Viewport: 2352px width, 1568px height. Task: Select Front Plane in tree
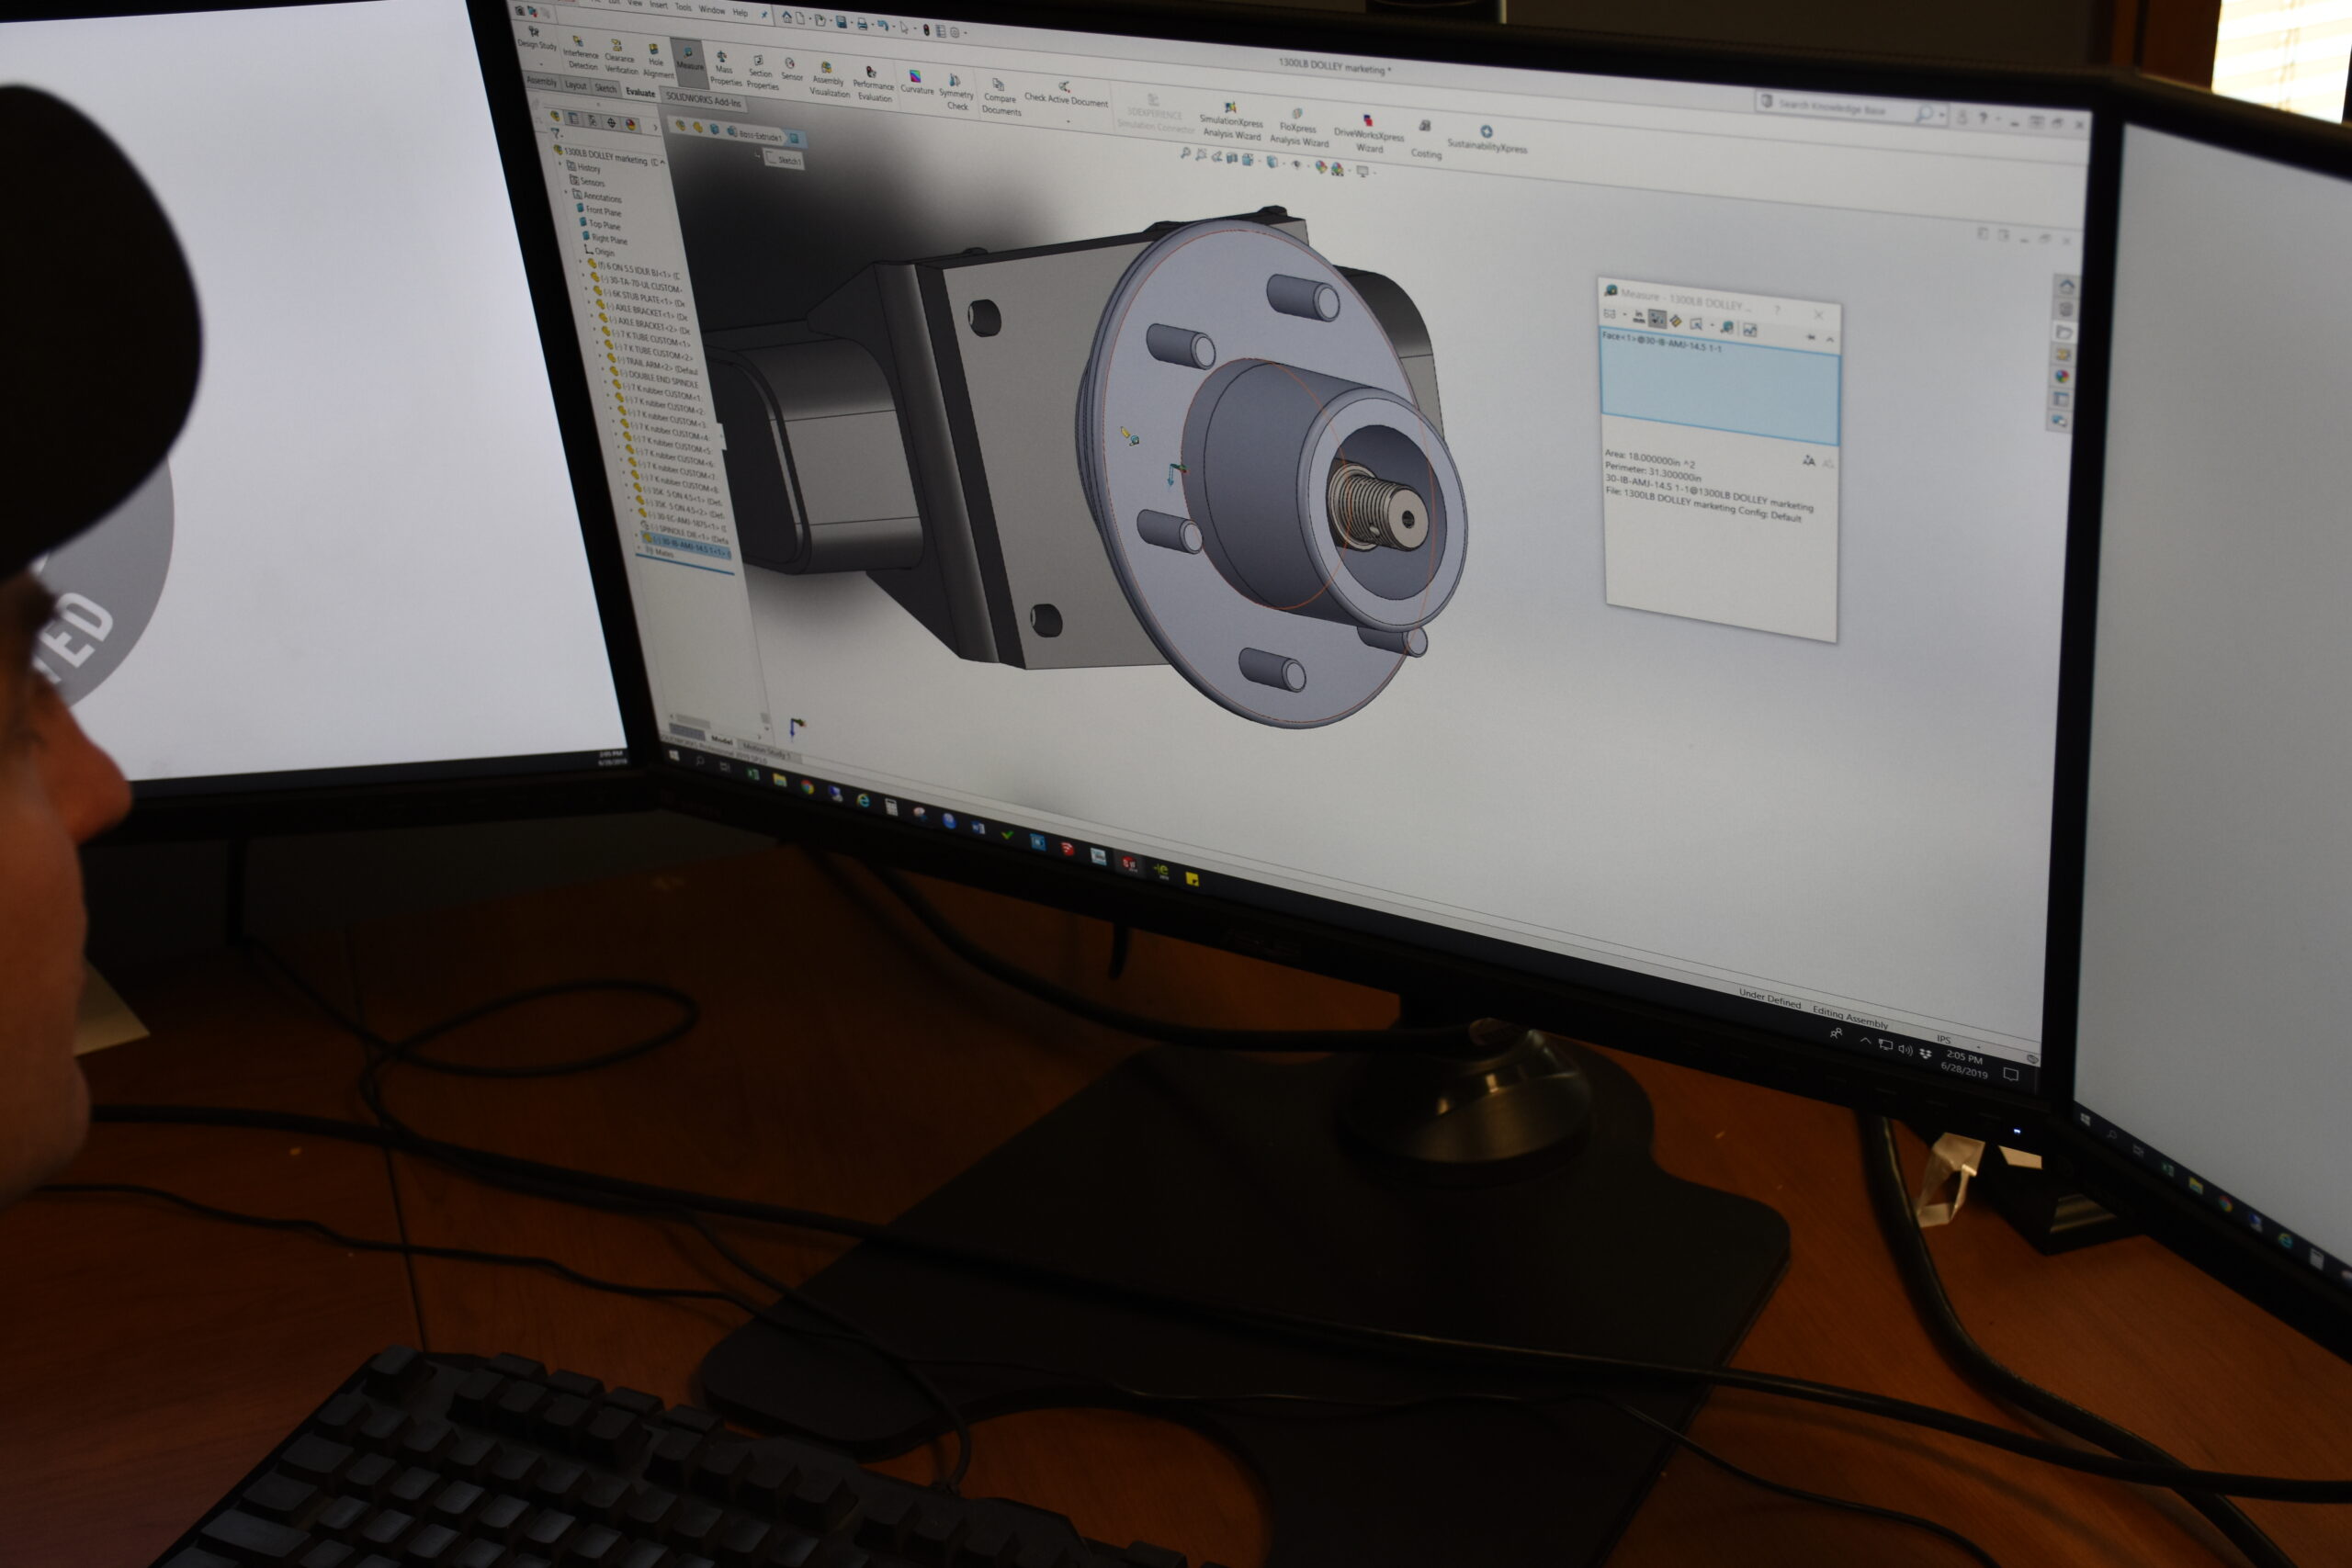[x=600, y=211]
